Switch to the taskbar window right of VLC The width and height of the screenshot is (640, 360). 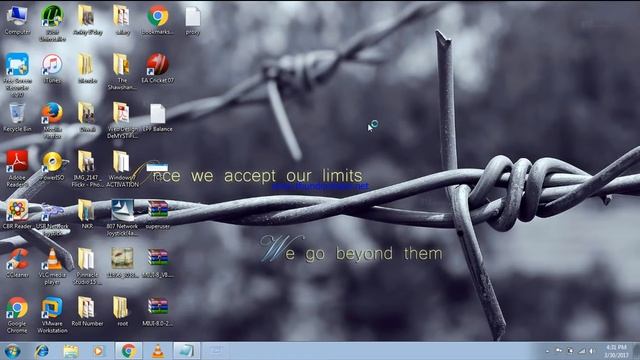coord(187,351)
